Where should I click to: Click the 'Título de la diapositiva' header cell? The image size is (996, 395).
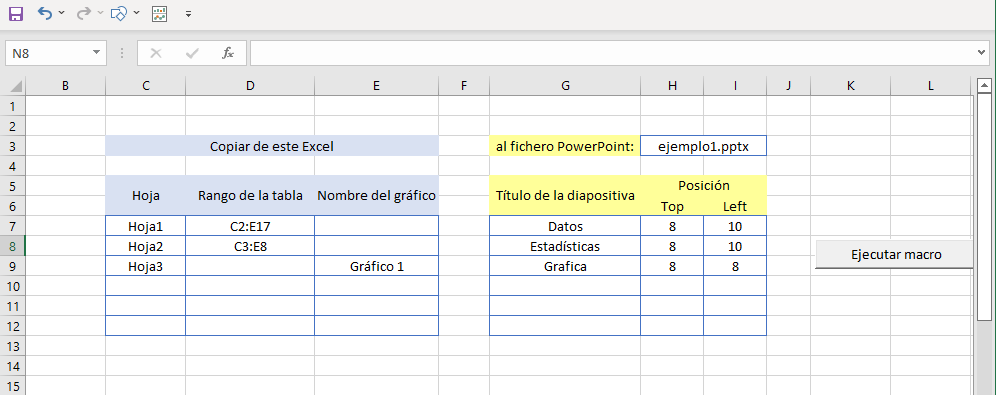coord(565,196)
